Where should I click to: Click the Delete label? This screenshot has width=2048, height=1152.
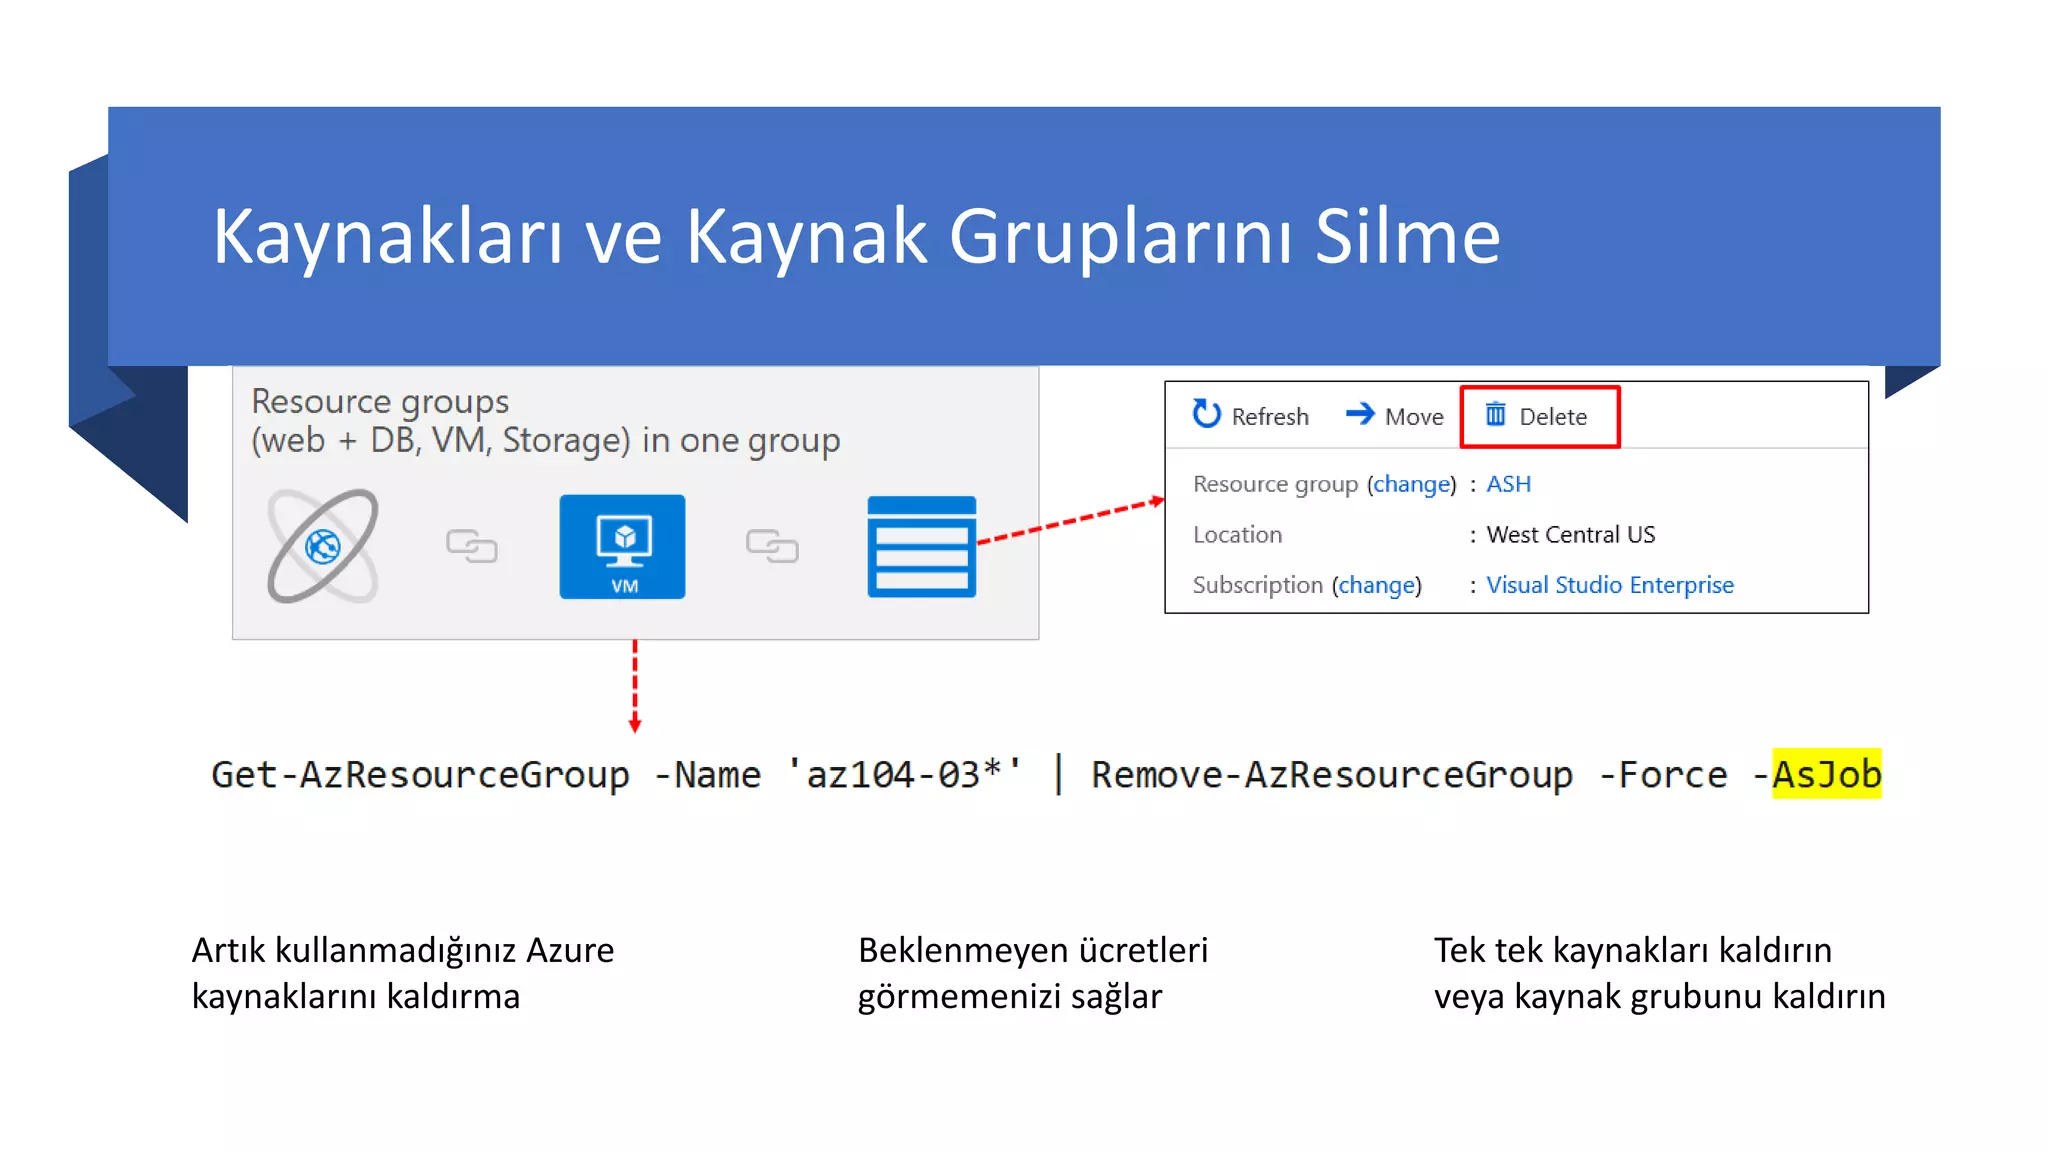[x=1553, y=417]
